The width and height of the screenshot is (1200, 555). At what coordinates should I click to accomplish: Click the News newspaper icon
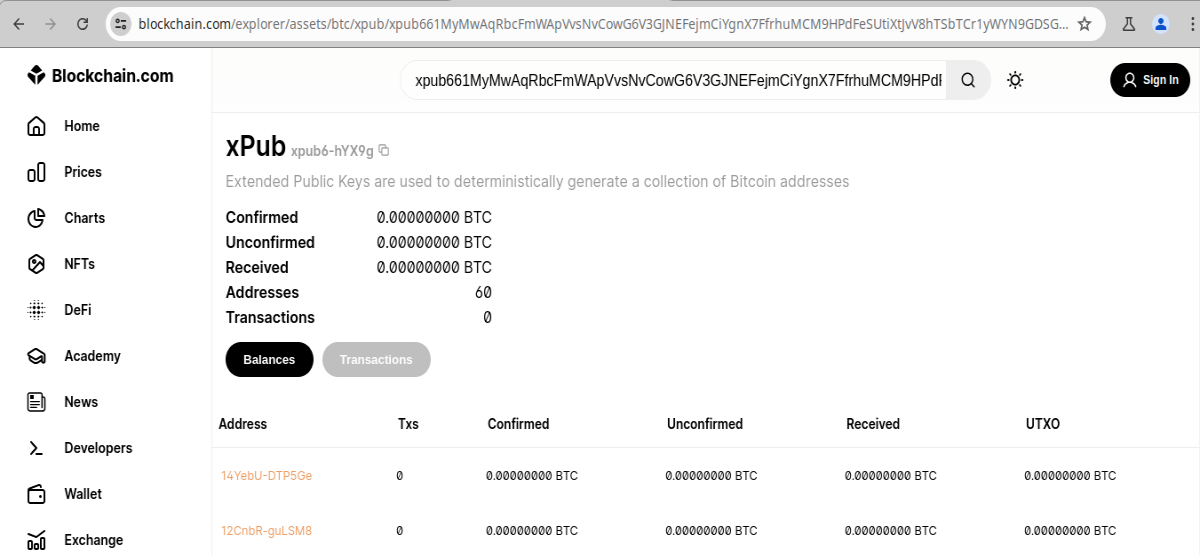36,402
